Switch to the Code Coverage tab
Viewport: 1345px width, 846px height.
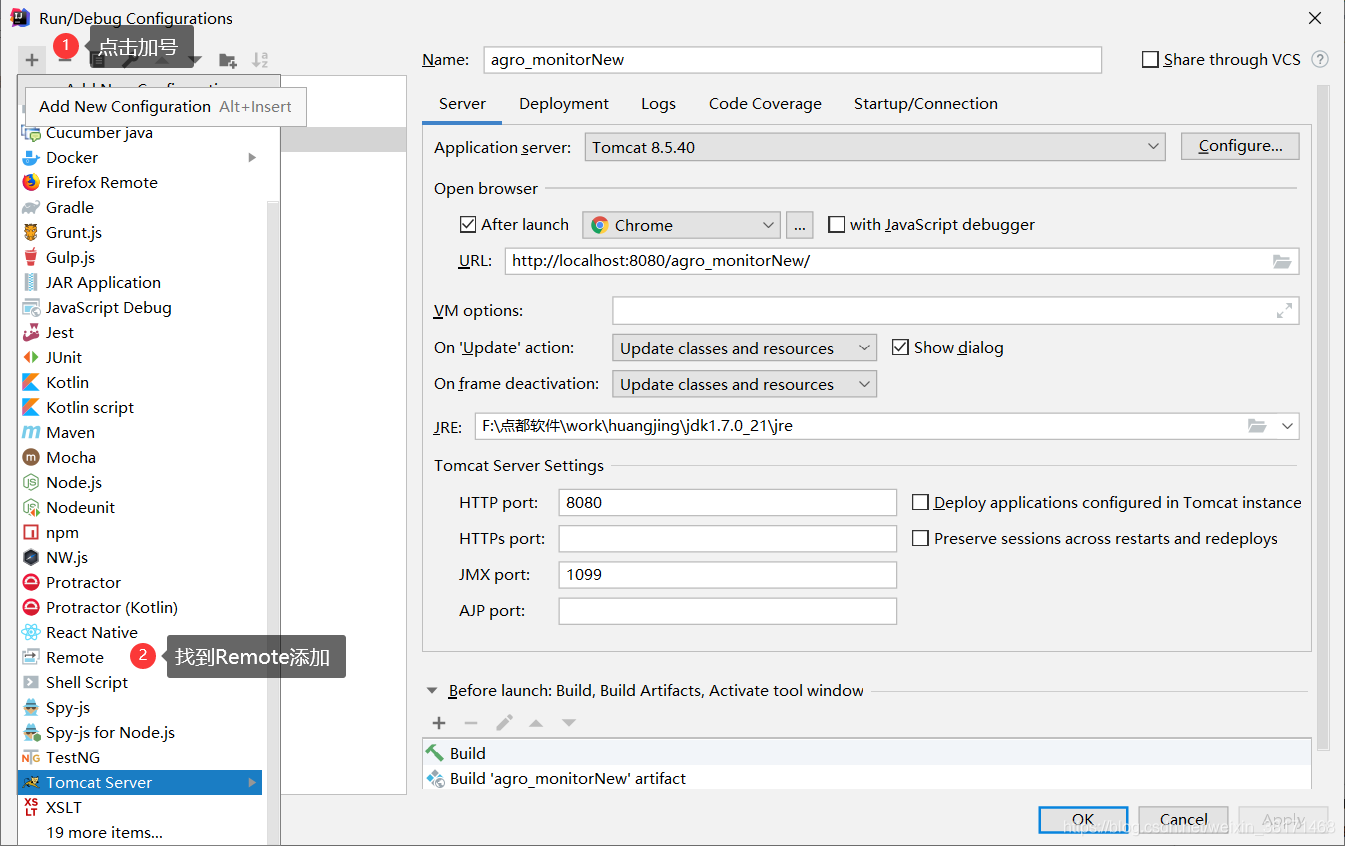pos(765,104)
